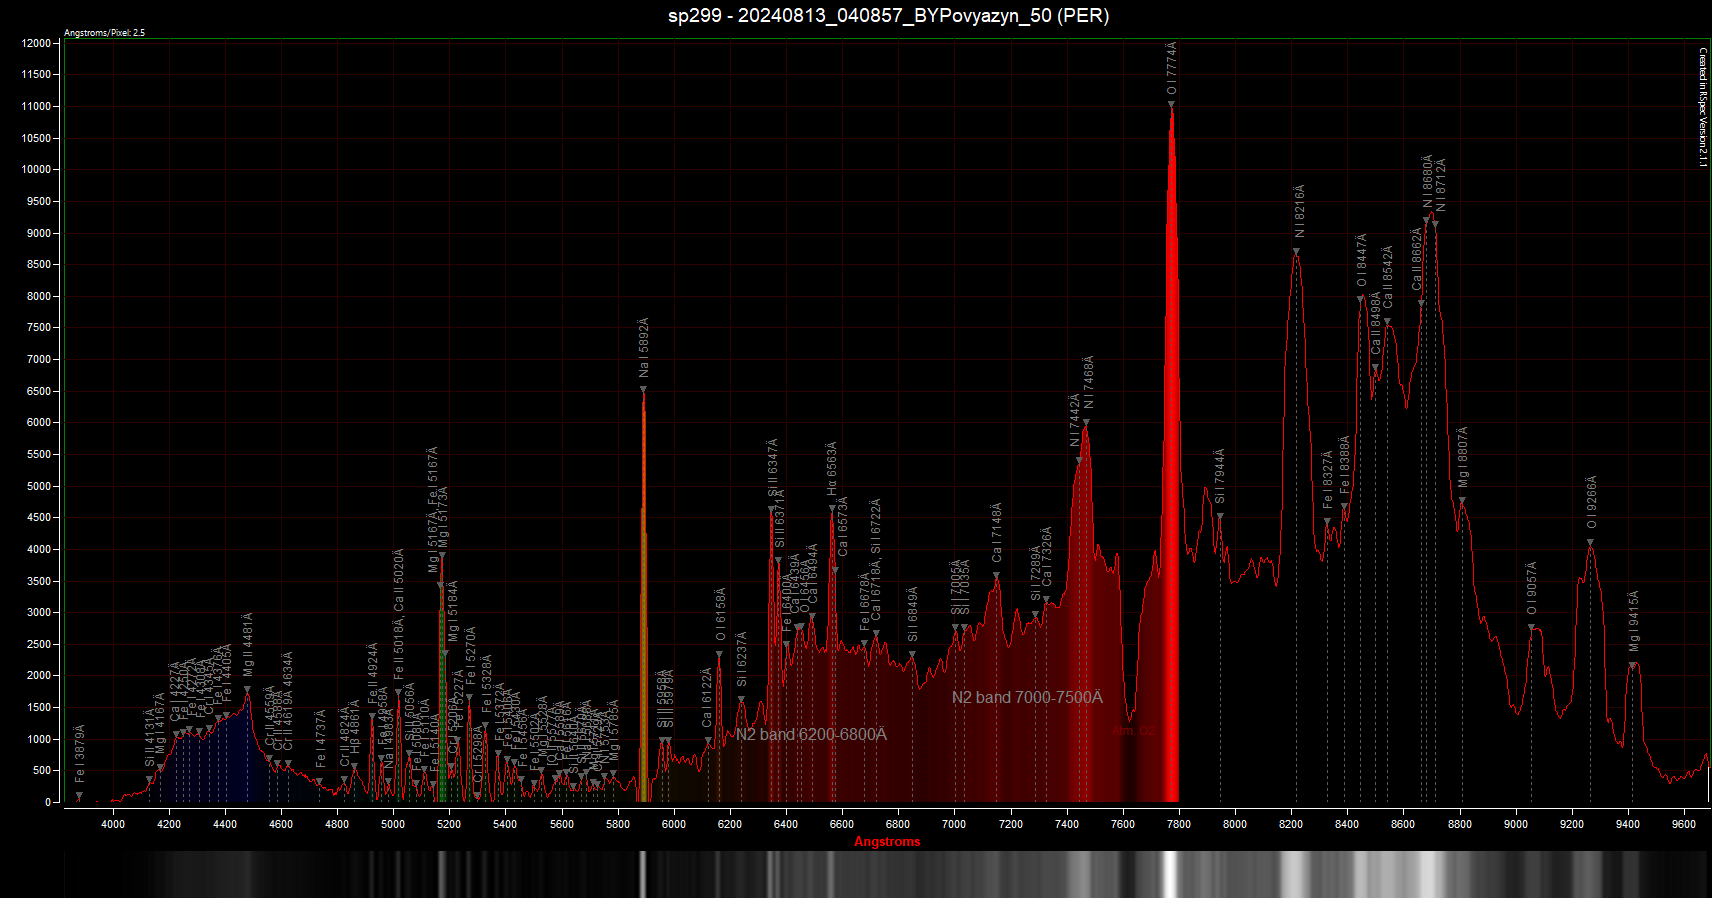Select the Ca I 7148Å line label
This screenshot has height=898, width=1712.
tap(997, 532)
